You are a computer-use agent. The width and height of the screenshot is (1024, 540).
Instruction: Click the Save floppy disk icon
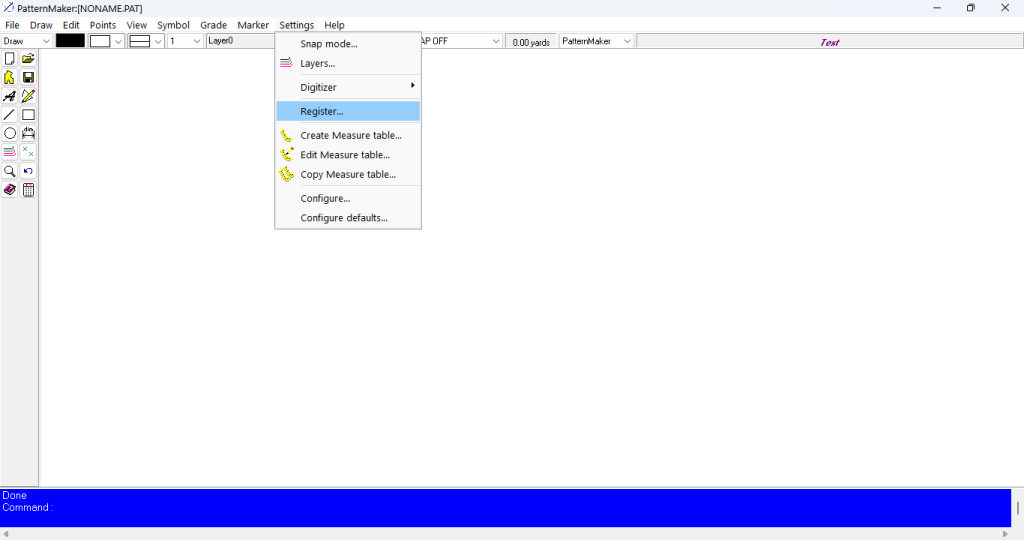(28, 78)
